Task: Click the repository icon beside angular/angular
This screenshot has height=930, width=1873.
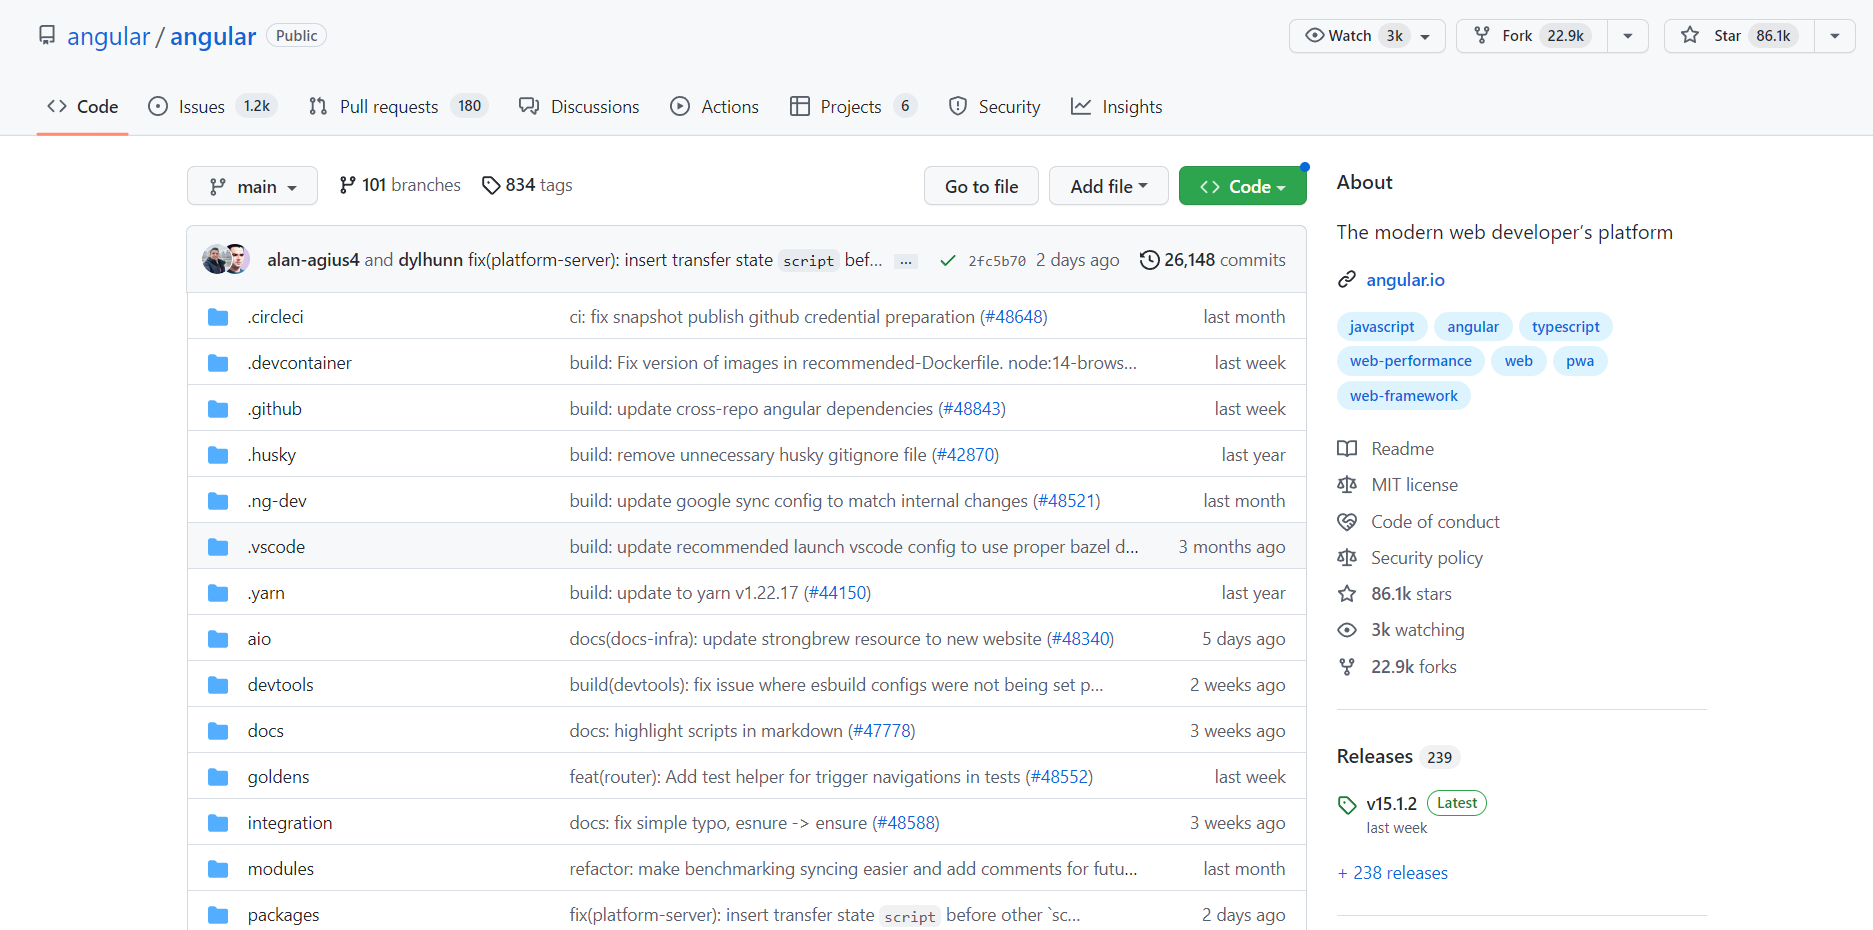Action: point(47,36)
